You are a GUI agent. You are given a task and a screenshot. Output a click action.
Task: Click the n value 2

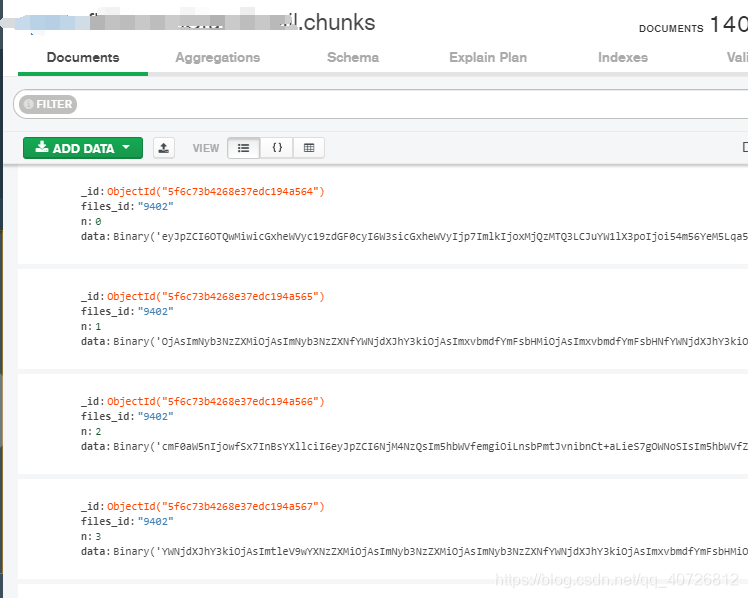point(98,432)
